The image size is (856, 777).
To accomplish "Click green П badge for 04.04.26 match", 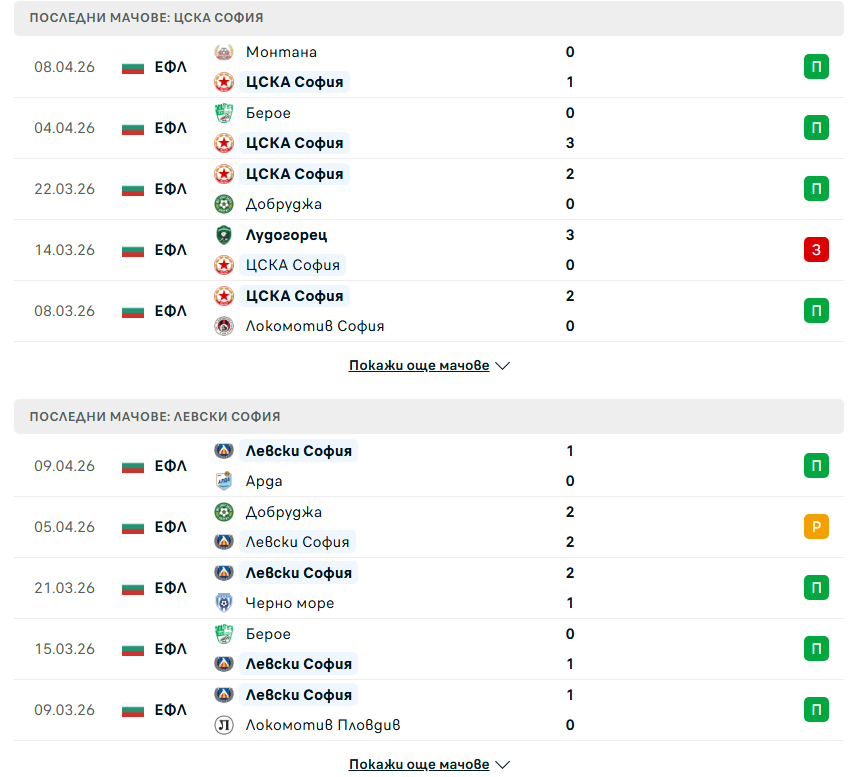I will (x=816, y=128).
